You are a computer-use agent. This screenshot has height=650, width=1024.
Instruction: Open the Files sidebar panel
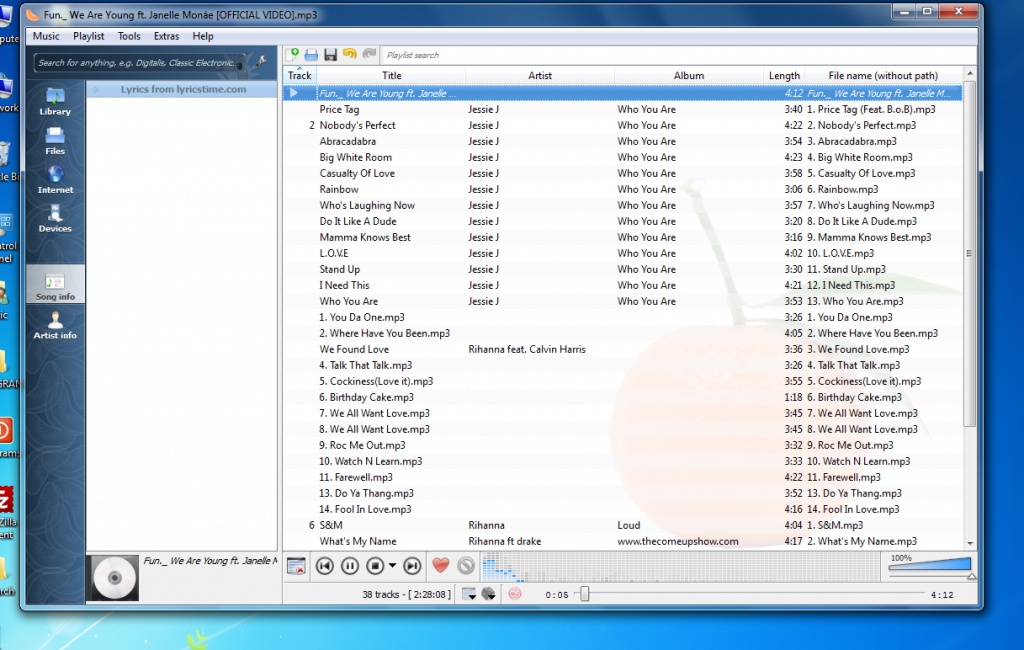[x=55, y=140]
